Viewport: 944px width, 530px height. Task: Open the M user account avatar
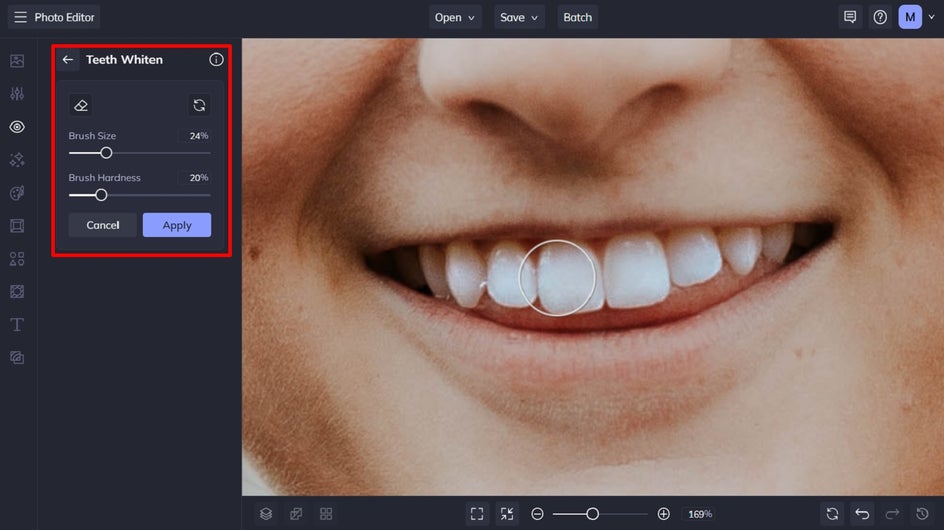pyautogui.click(x=910, y=17)
